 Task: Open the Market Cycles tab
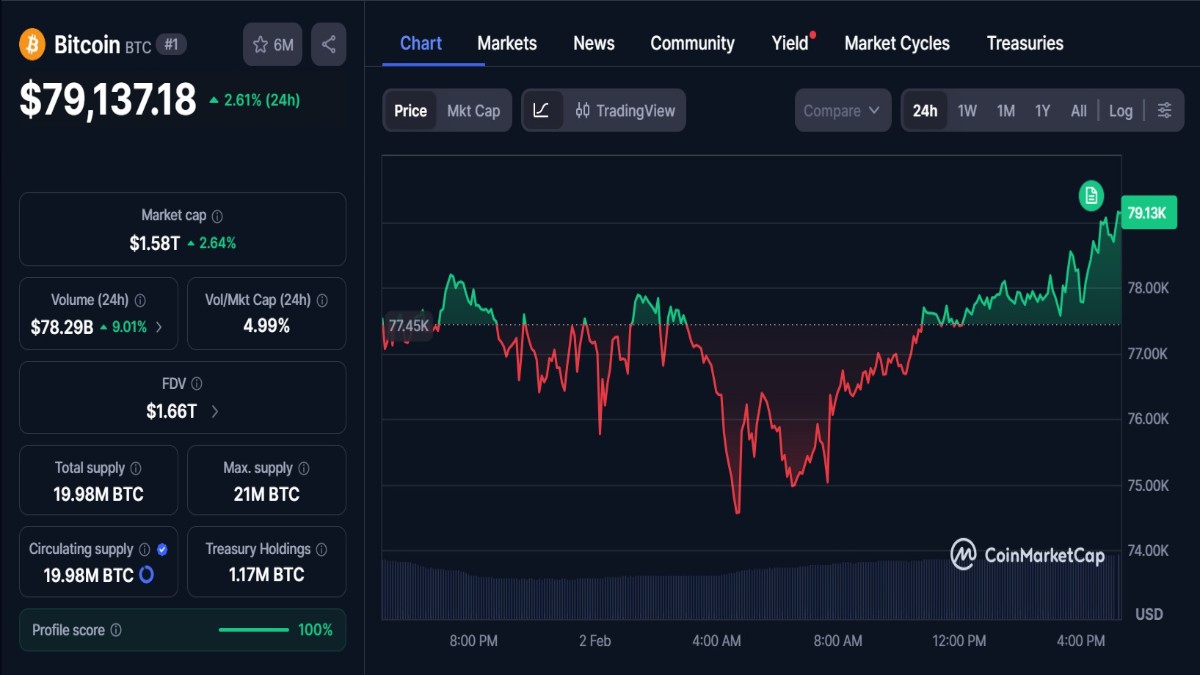point(896,43)
